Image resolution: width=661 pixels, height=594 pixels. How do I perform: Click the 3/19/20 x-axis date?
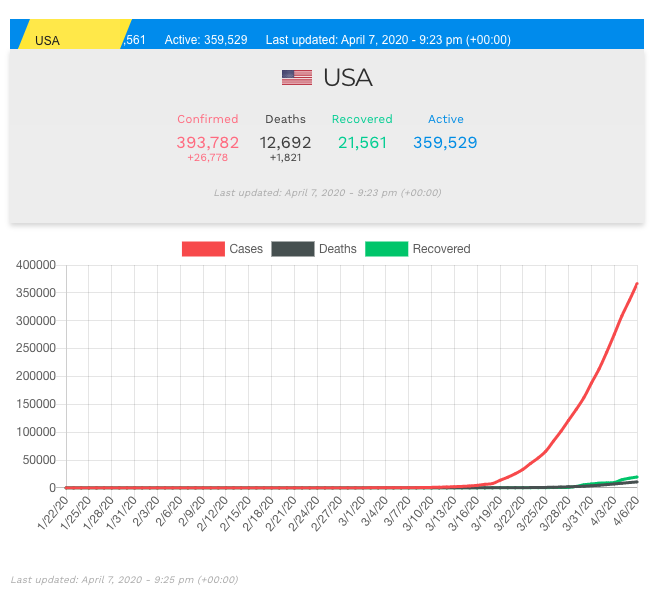pyautogui.click(x=486, y=513)
